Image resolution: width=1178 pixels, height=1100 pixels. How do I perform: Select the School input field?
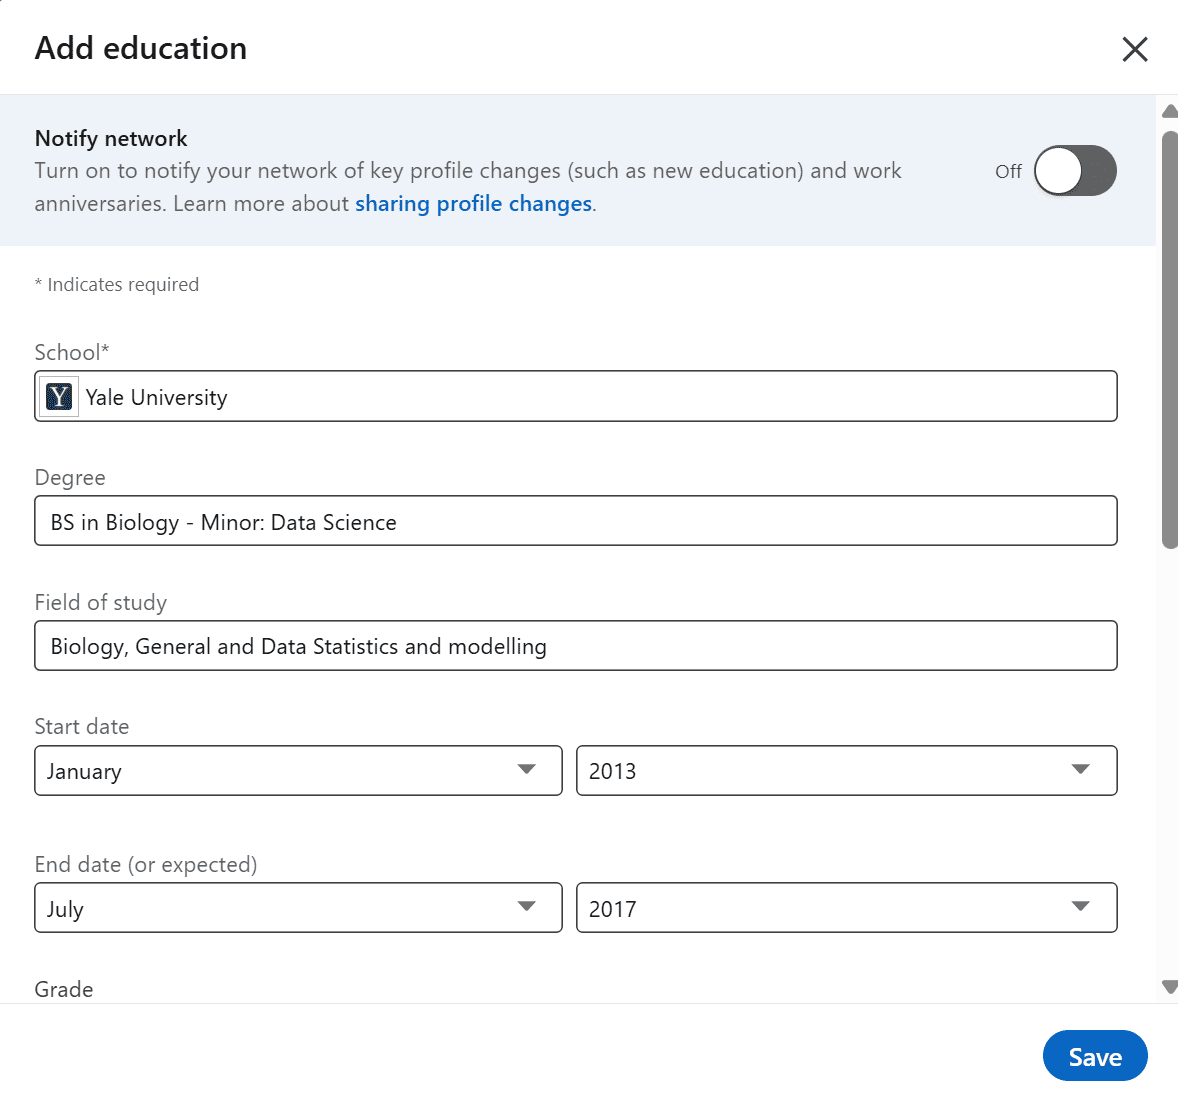point(576,396)
